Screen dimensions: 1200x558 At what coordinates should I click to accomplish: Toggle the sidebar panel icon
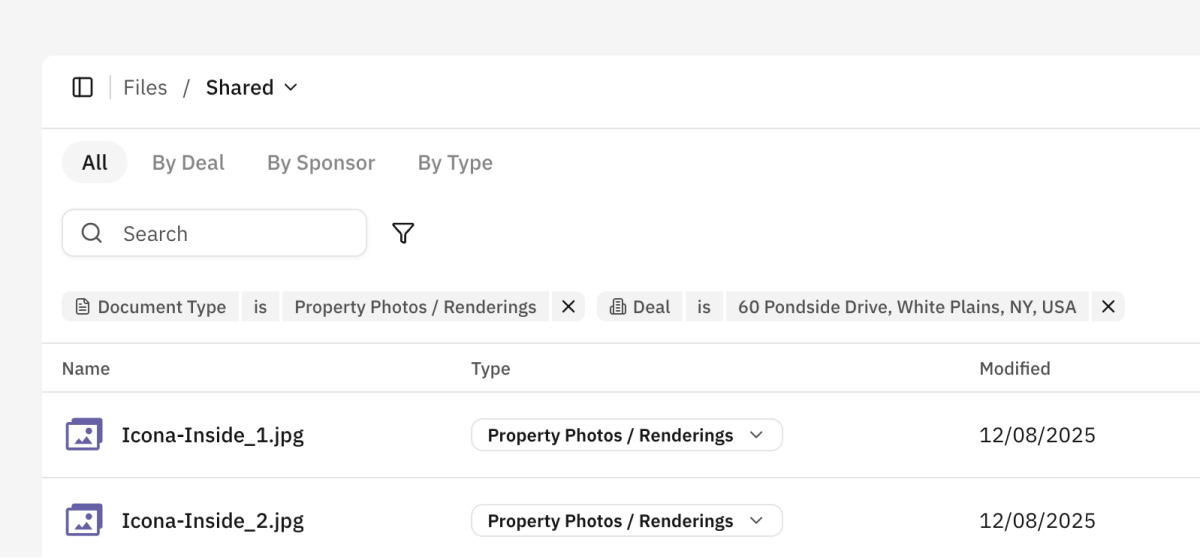(x=83, y=88)
